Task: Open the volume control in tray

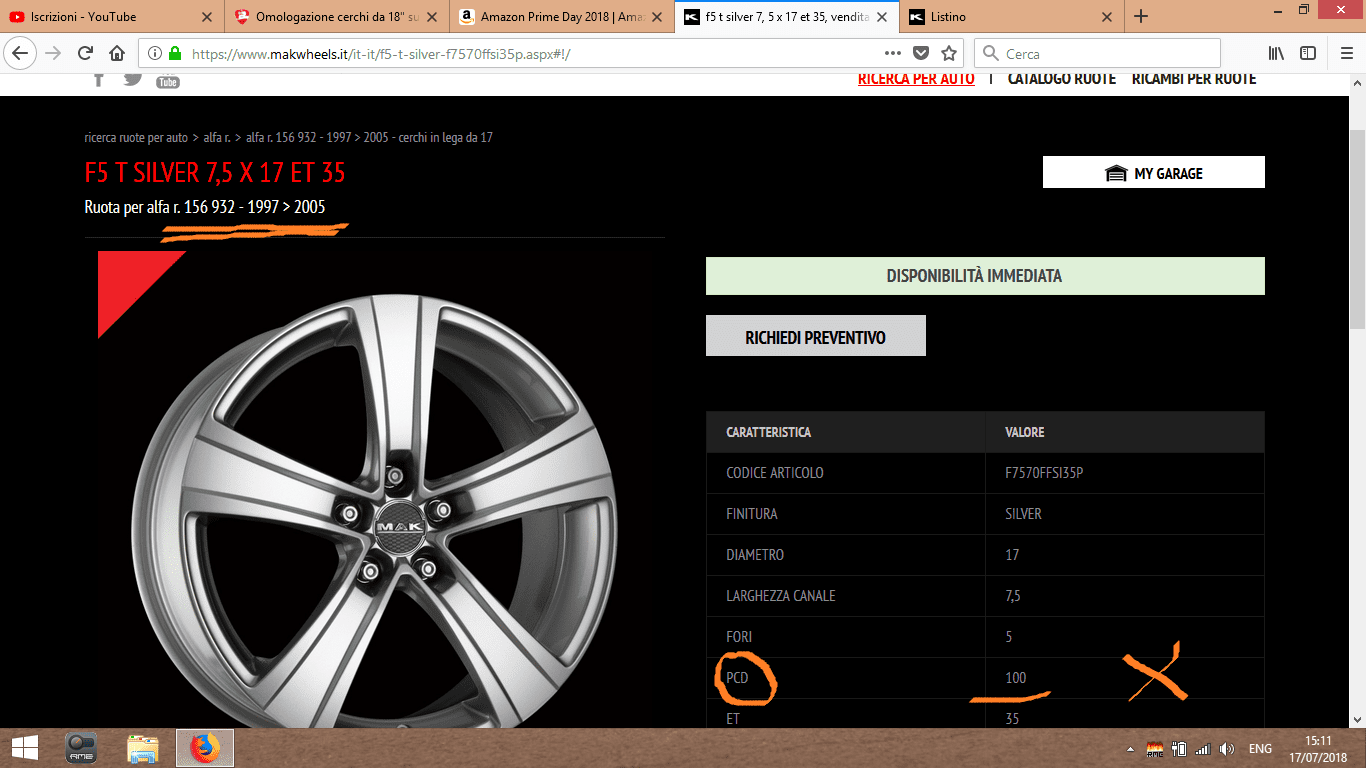Action: [x=1227, y=749]
